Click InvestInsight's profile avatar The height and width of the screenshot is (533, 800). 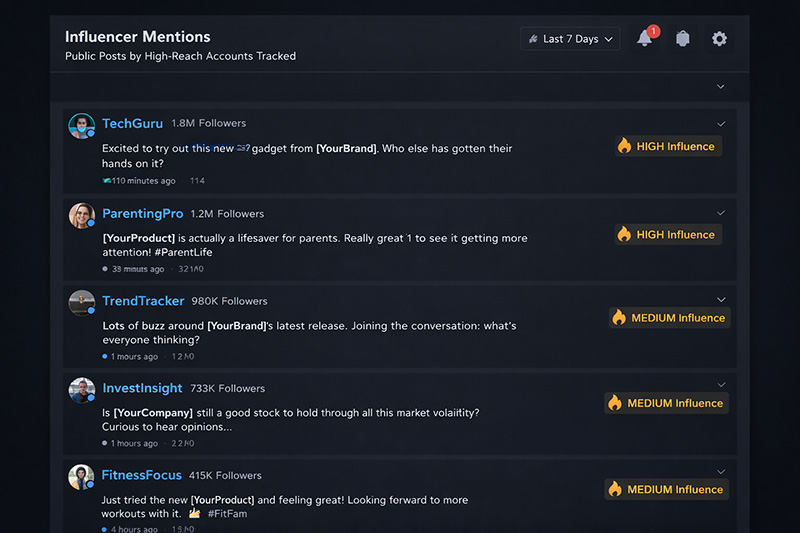[81, 390]
